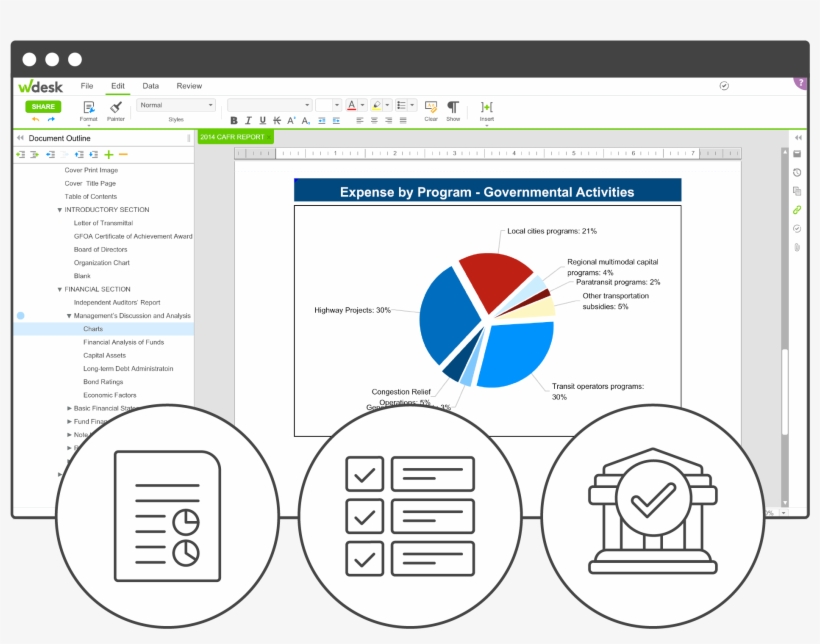The image size is (820, 644).
Task: Open revision history in the right sidebar
Action: coord(795,172)
